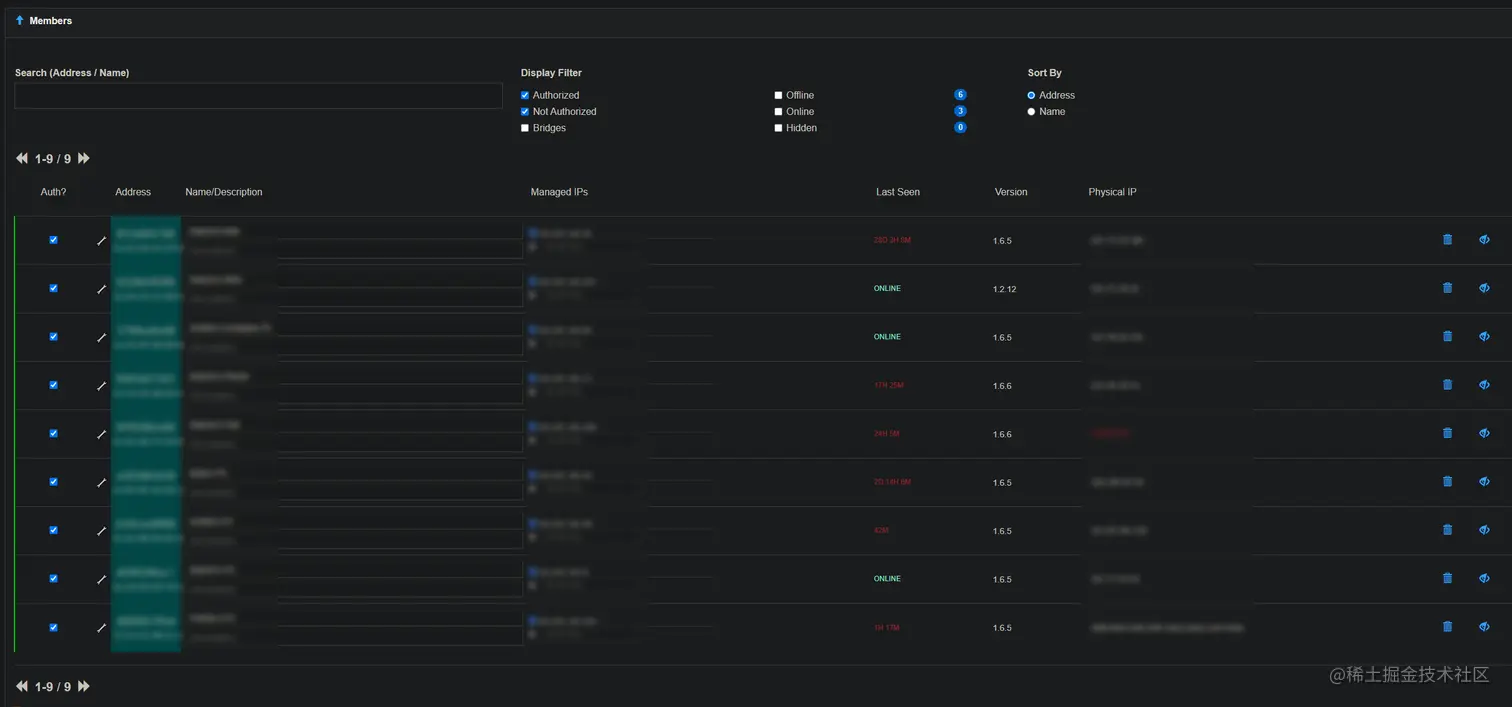Screen dimensions: 1512x707
Task: Click the Version column header
Action: click(x=1011, y=192)
